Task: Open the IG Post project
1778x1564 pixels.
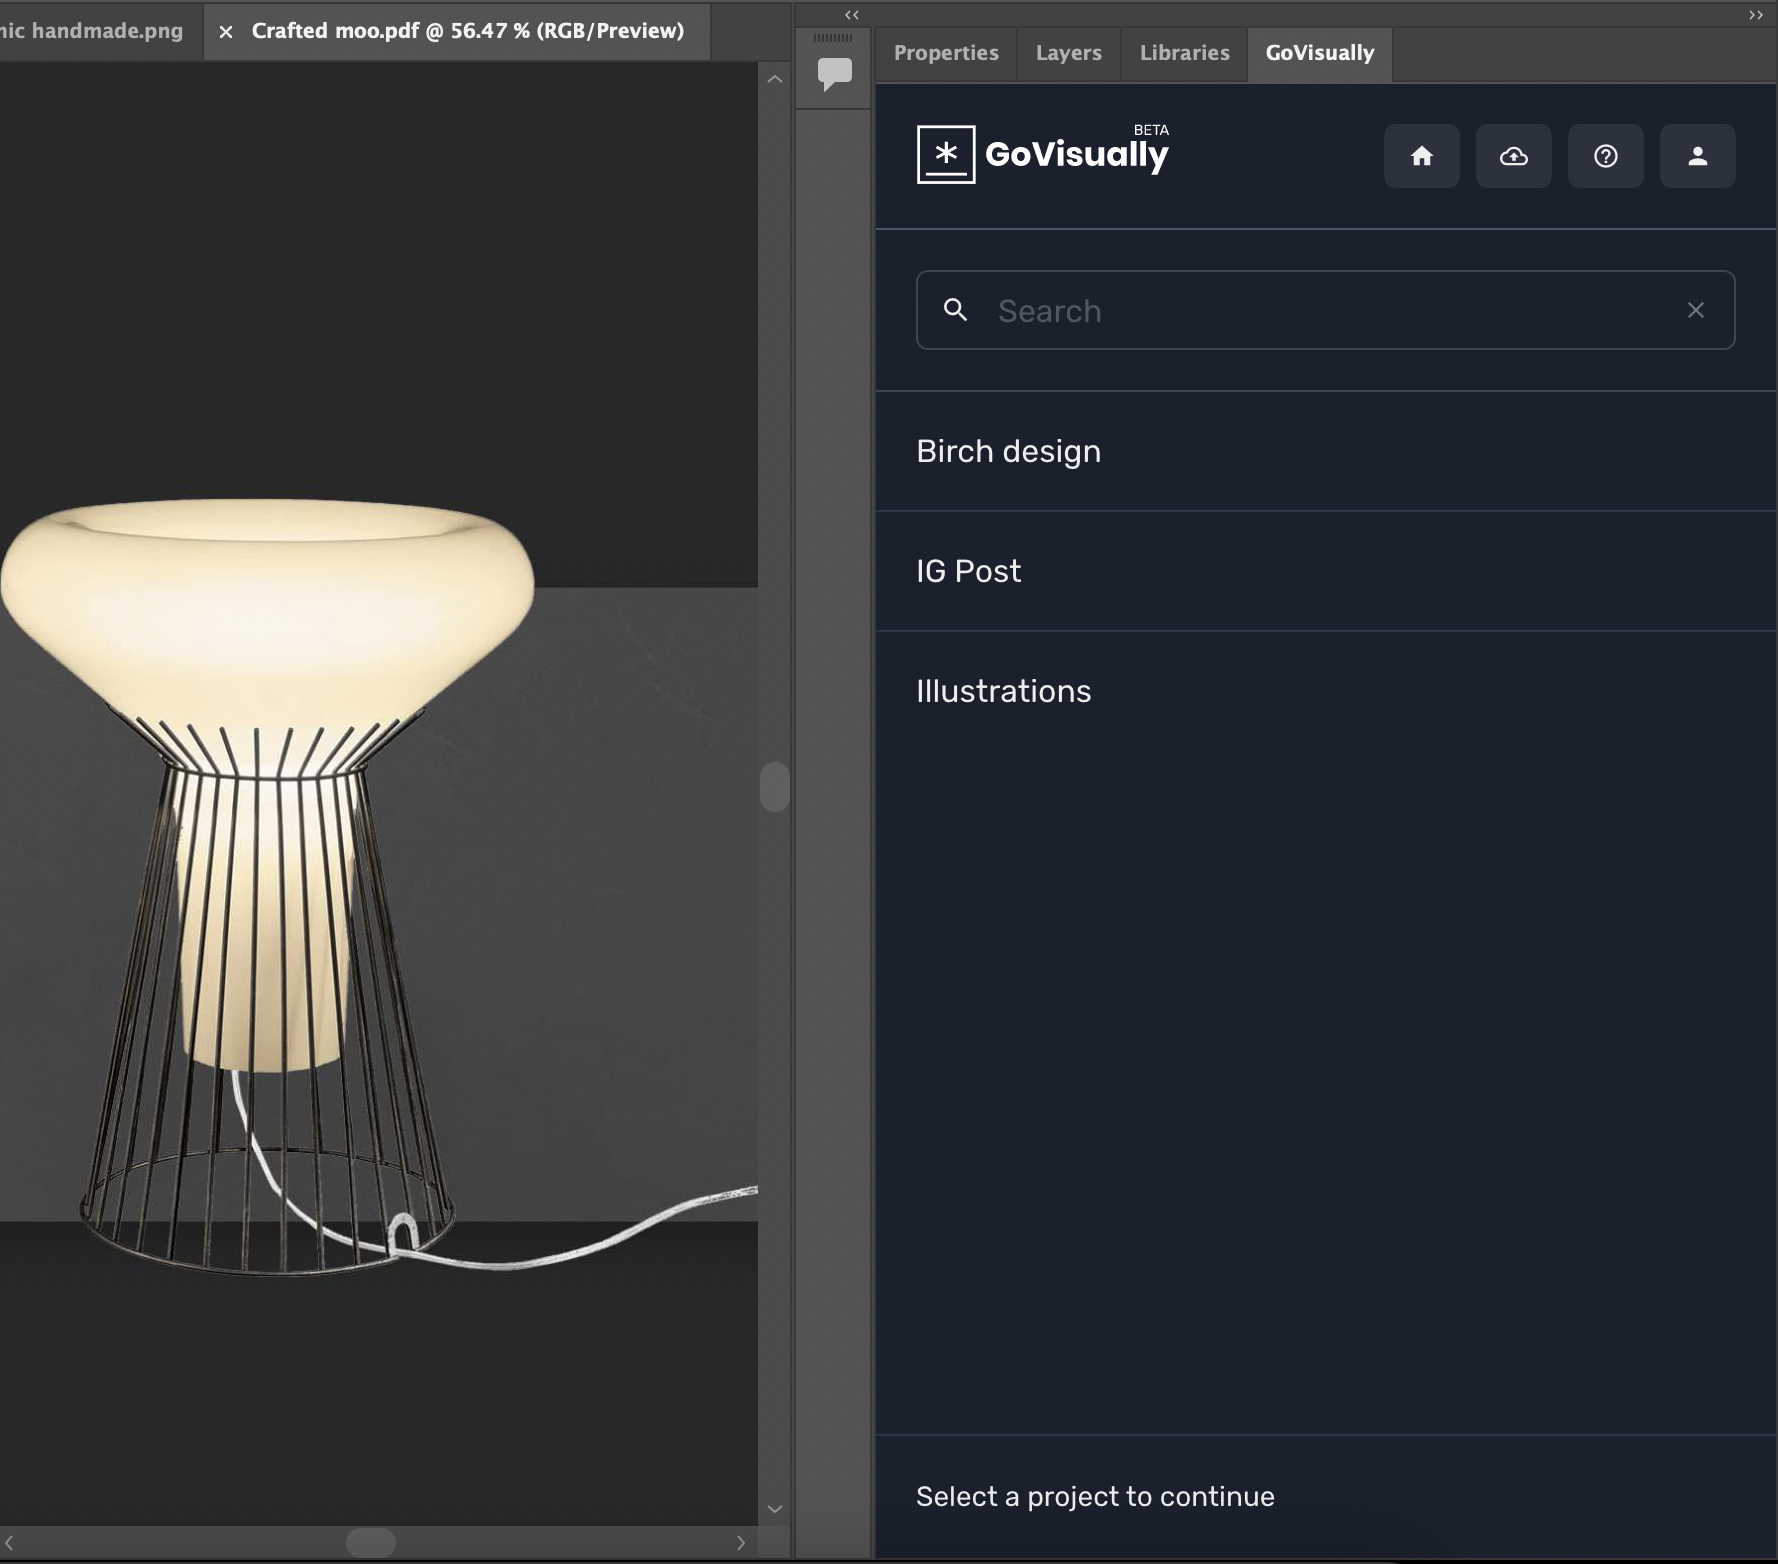Action: tap(968, 571)
